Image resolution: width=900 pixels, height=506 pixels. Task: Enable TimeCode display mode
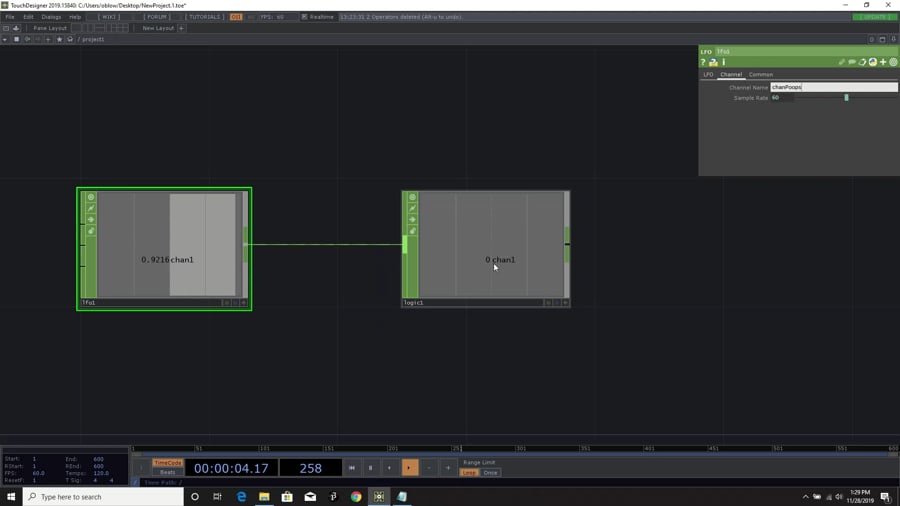pos(167,463)
